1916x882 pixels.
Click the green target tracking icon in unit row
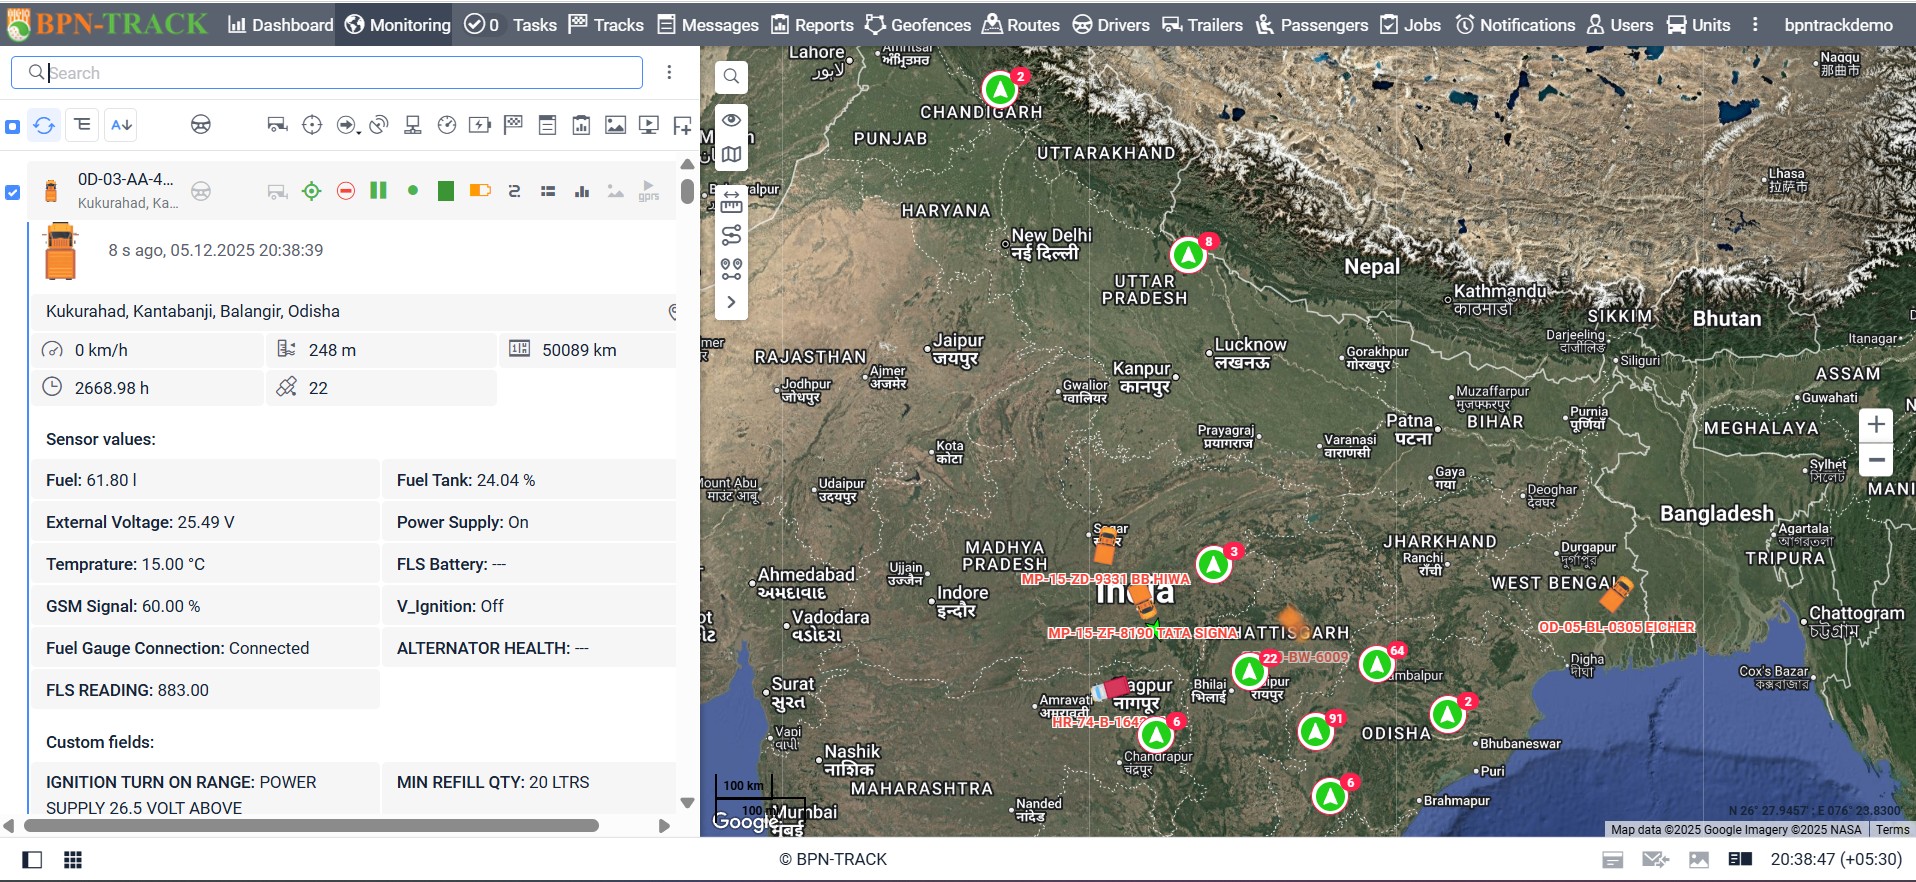coord(312,191)
